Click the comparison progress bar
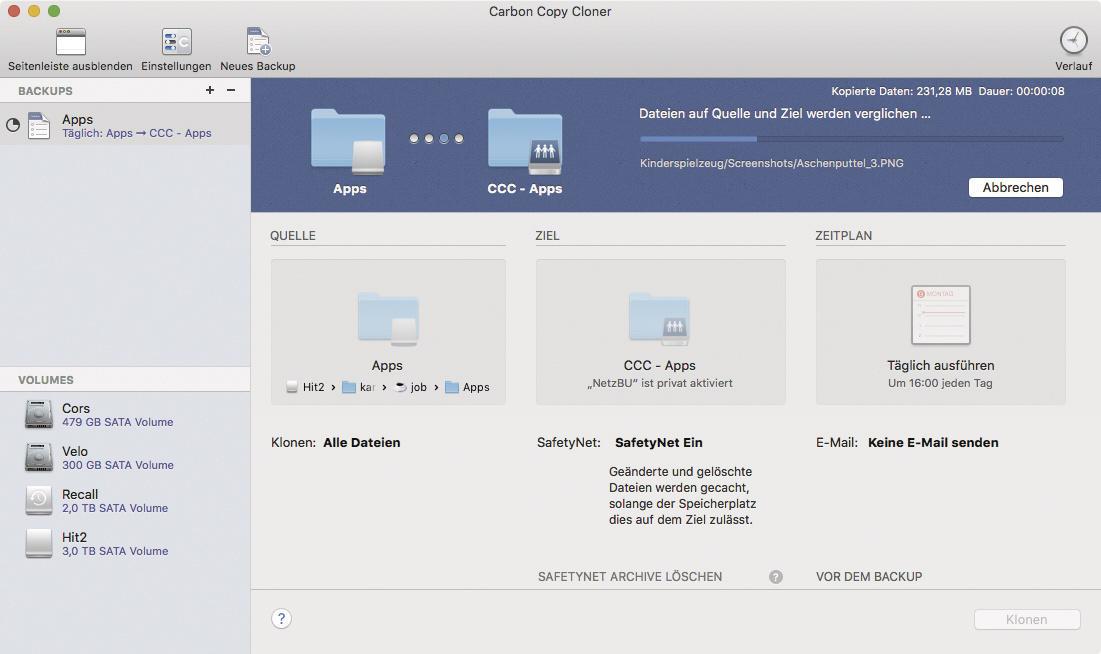1101x654 pixels. [x=851, y=139]
